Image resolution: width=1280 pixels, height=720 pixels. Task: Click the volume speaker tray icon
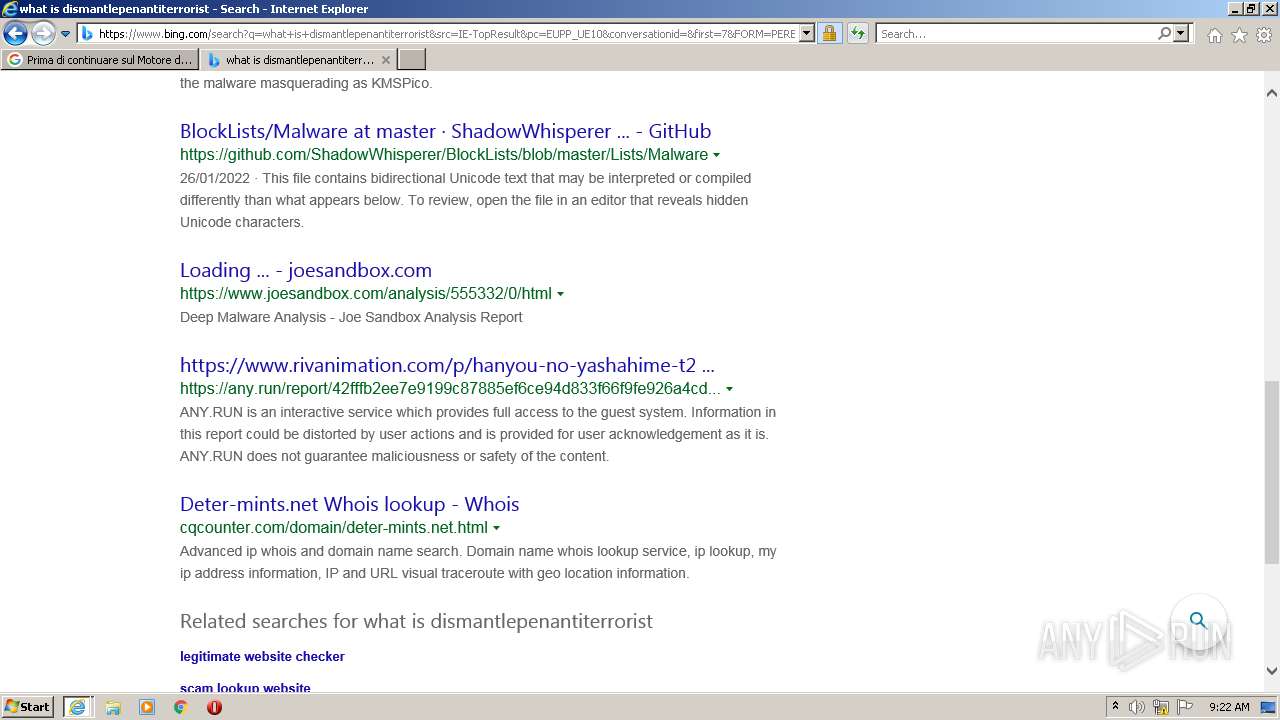click(1137, 707)
